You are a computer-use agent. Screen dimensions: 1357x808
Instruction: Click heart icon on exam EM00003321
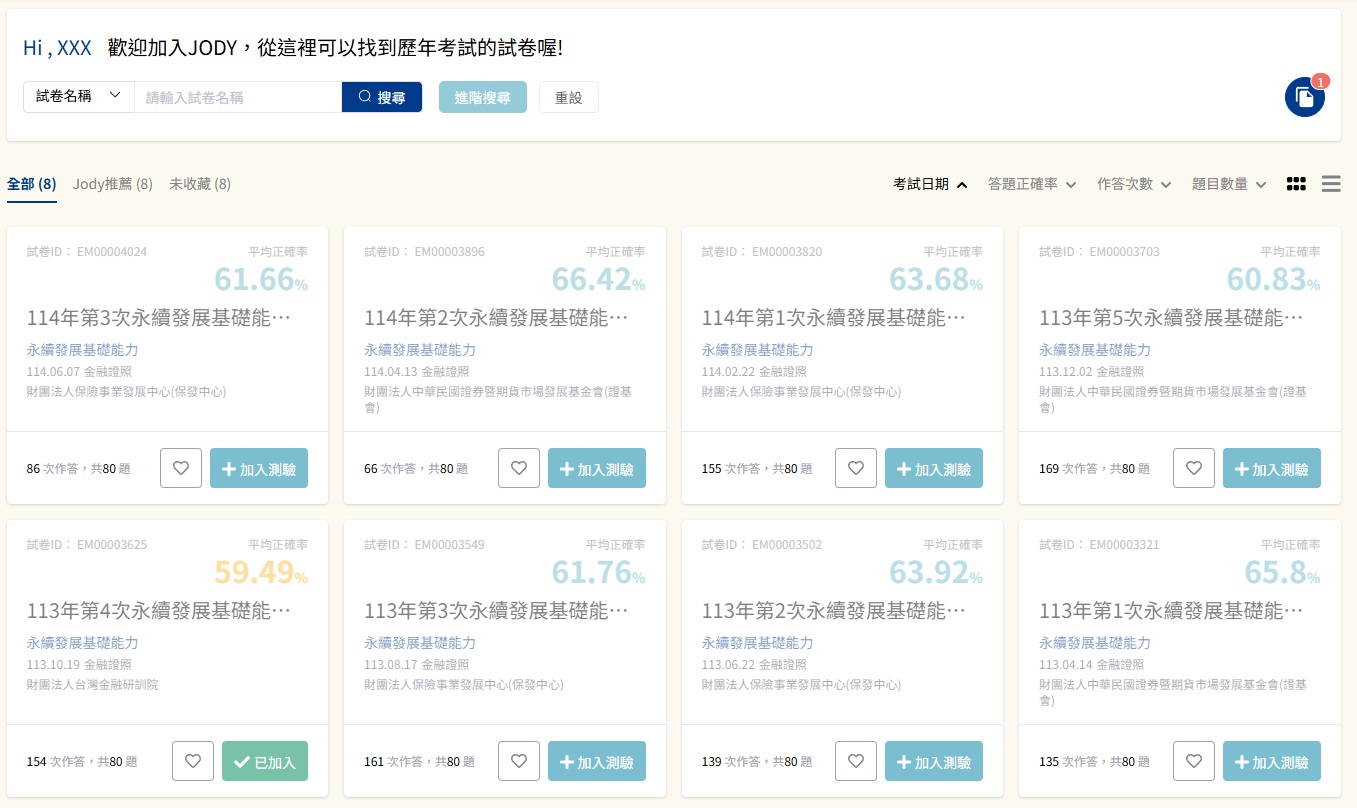tap(1193, 761)
